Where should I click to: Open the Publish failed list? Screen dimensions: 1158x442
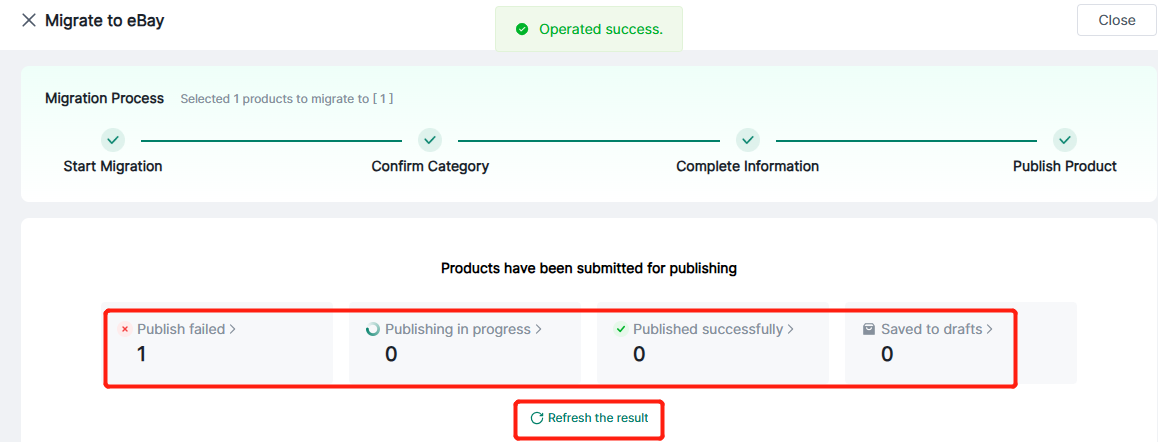coord(181,329)
